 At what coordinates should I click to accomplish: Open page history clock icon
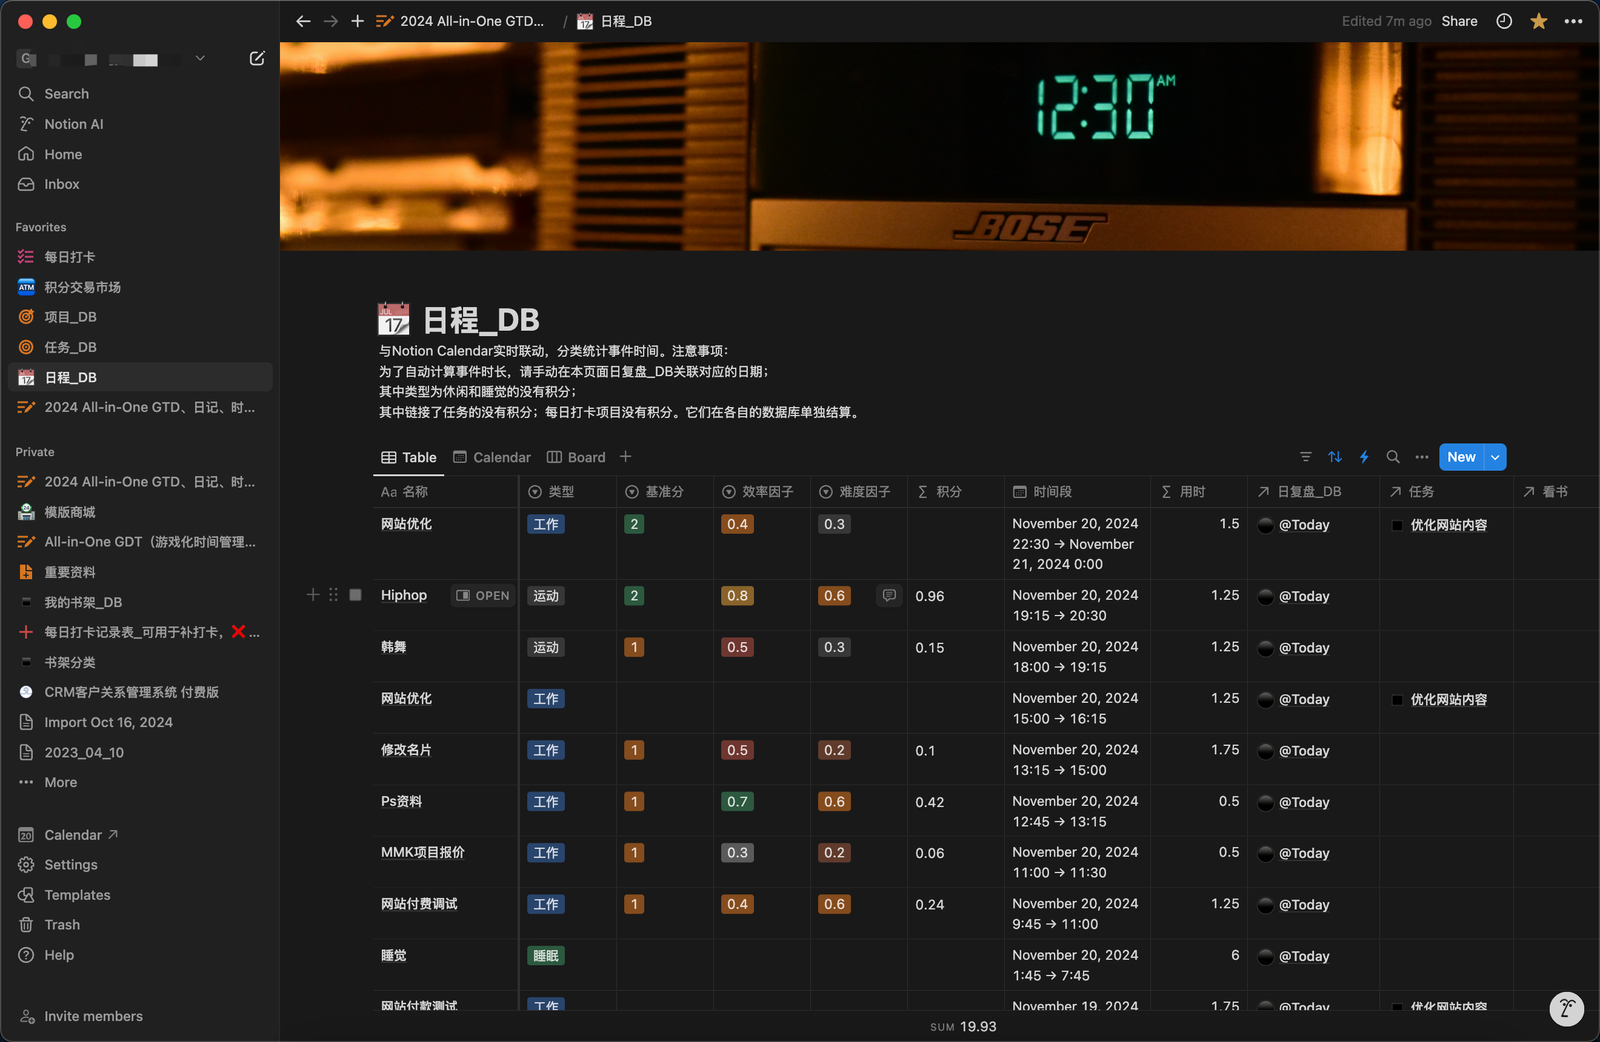click(x=1504, y=21)
